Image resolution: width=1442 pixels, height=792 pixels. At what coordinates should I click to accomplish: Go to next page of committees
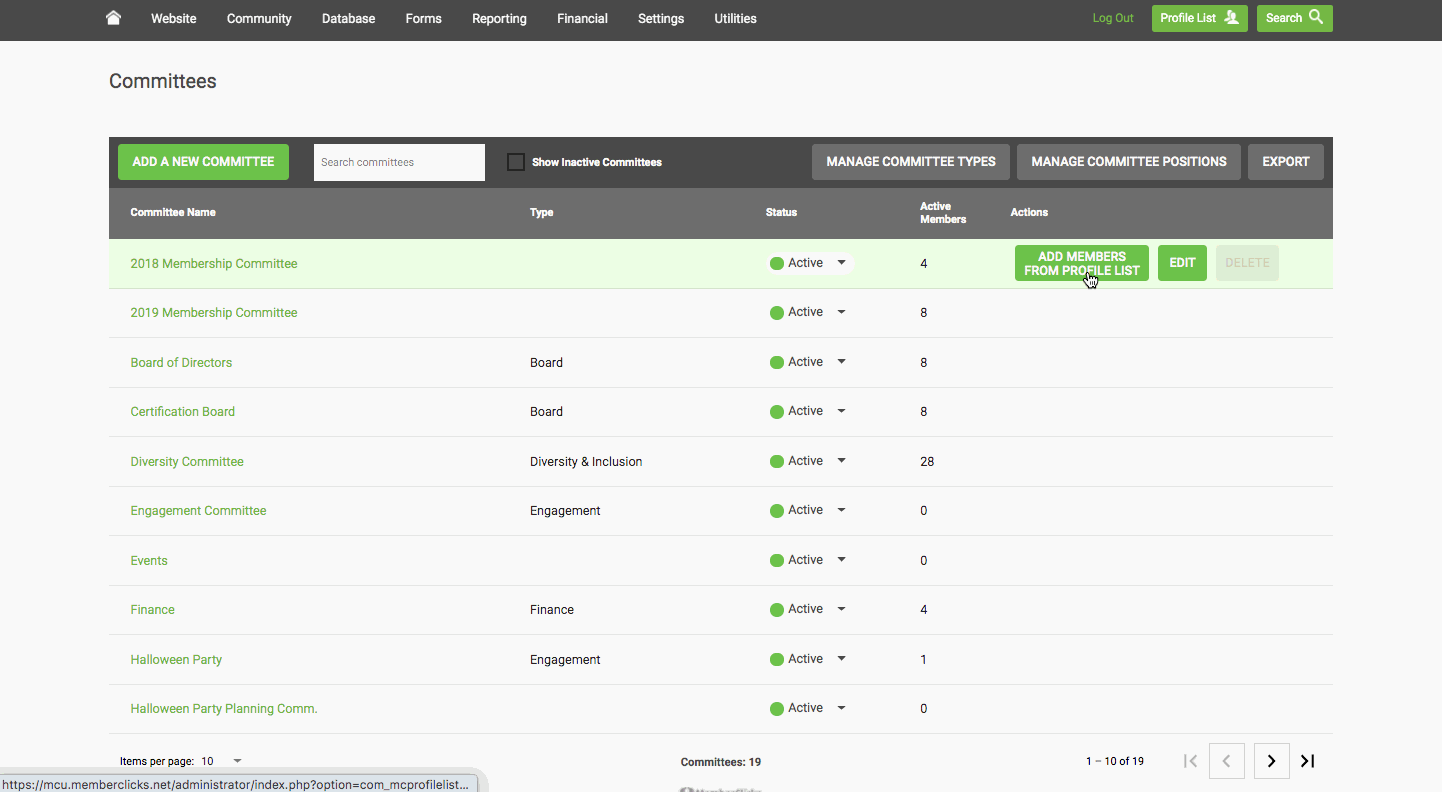coord(1271,761)
